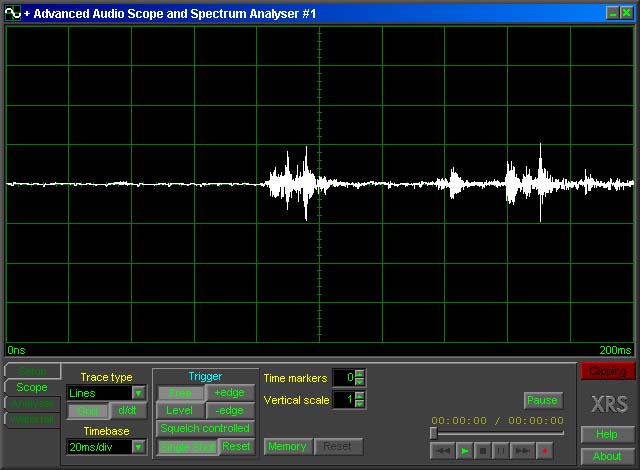The height and width of the screenshot is (470, 640).
Task: Click the XRS logo
Action: click(x=610, y=404)
